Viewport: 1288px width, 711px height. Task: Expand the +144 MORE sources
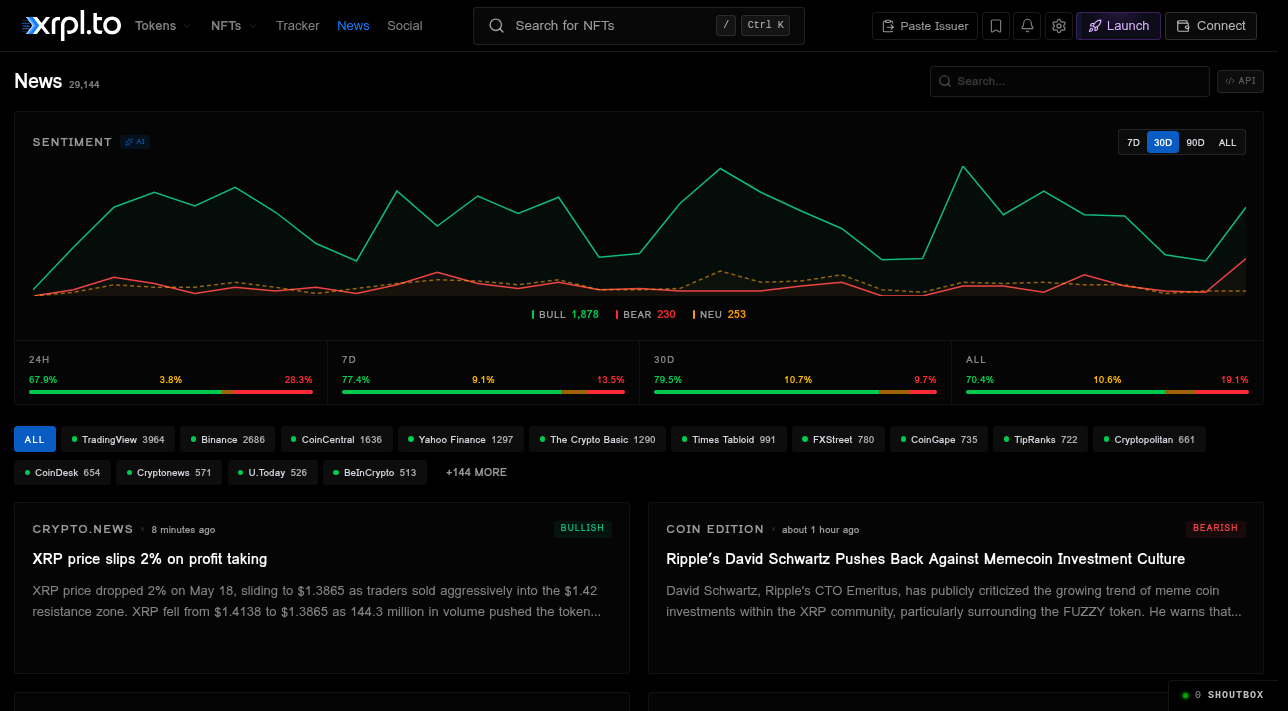[476, 472]
